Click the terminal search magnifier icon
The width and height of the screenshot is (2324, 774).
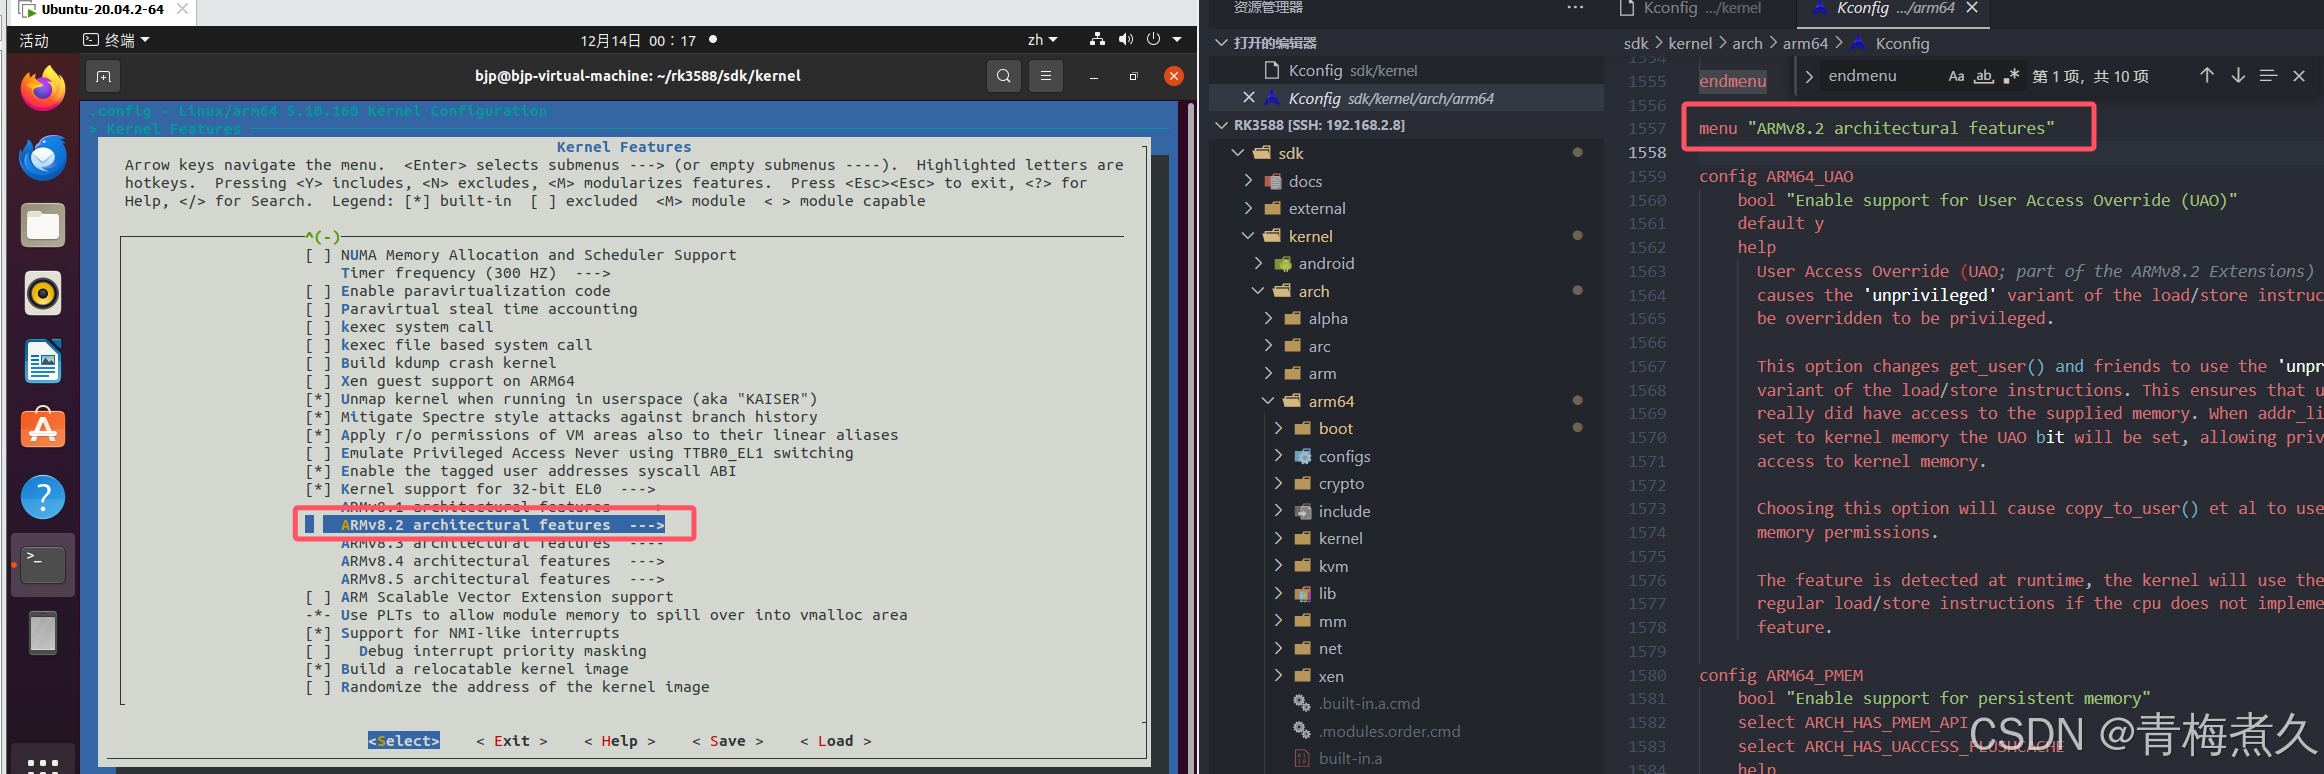(x=1003, y=76)
